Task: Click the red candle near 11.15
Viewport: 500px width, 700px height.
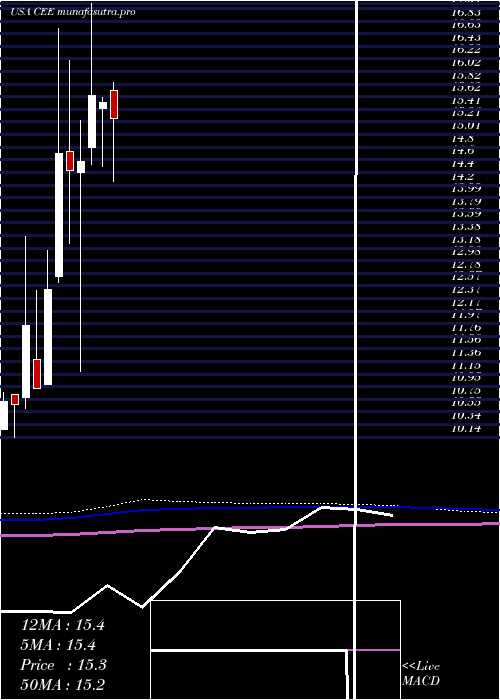Action: point(37,374)
